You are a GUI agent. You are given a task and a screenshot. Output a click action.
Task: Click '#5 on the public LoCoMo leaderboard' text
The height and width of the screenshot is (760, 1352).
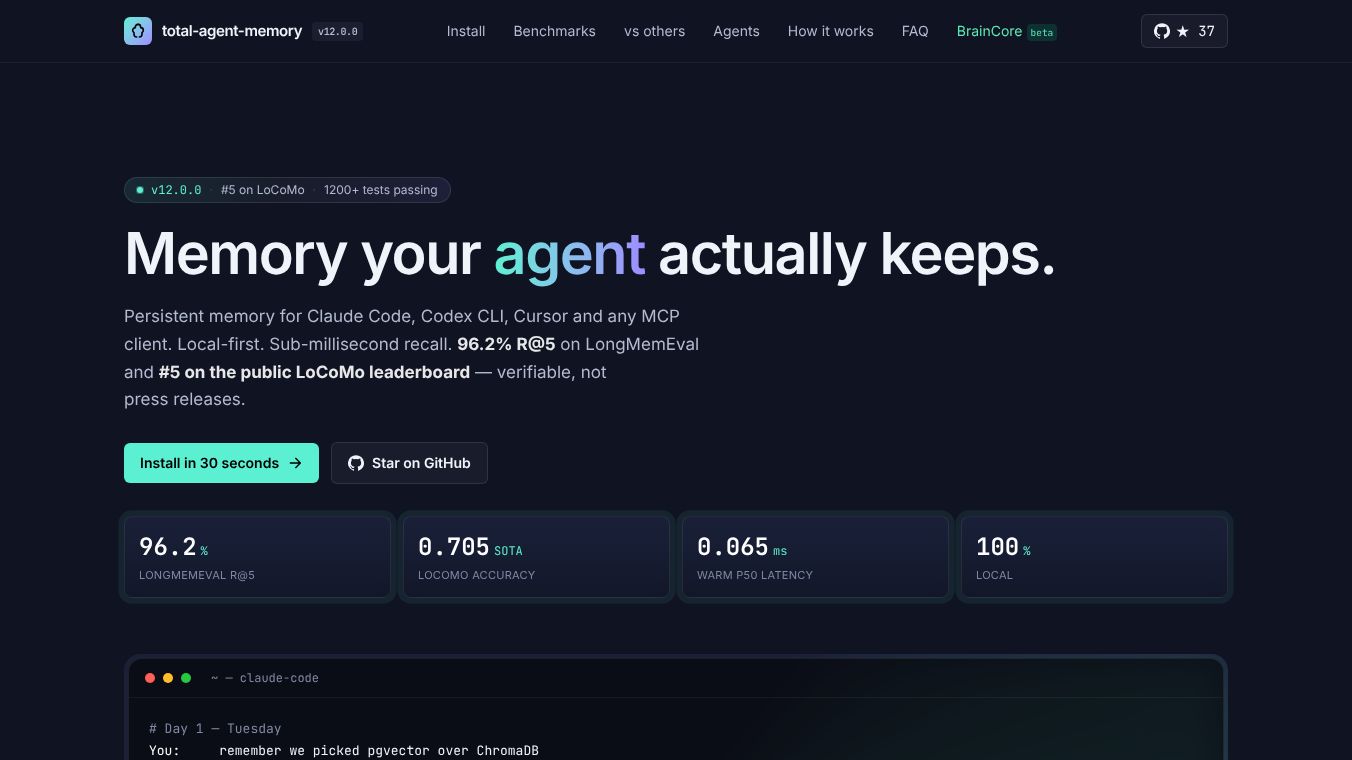pyautogui.click(x=314, y=372)
